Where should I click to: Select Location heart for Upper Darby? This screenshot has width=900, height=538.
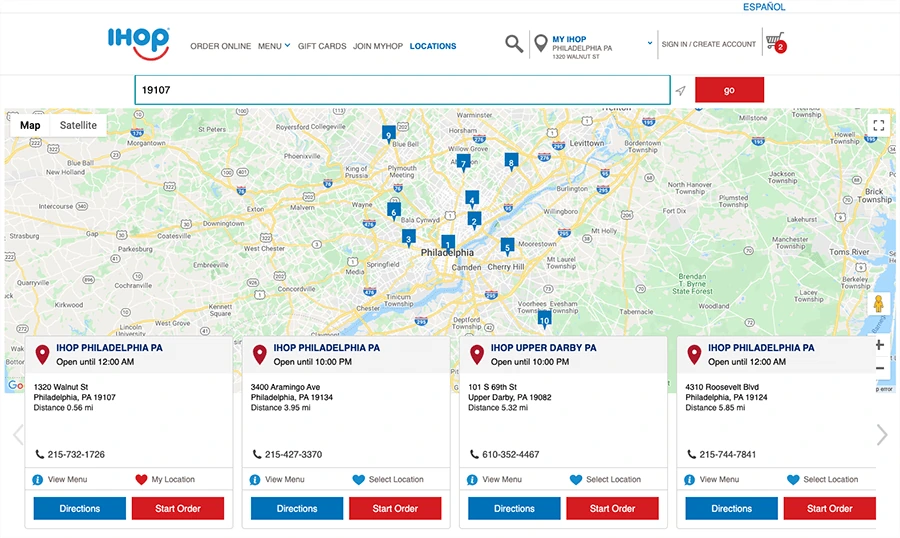[576, 479]
